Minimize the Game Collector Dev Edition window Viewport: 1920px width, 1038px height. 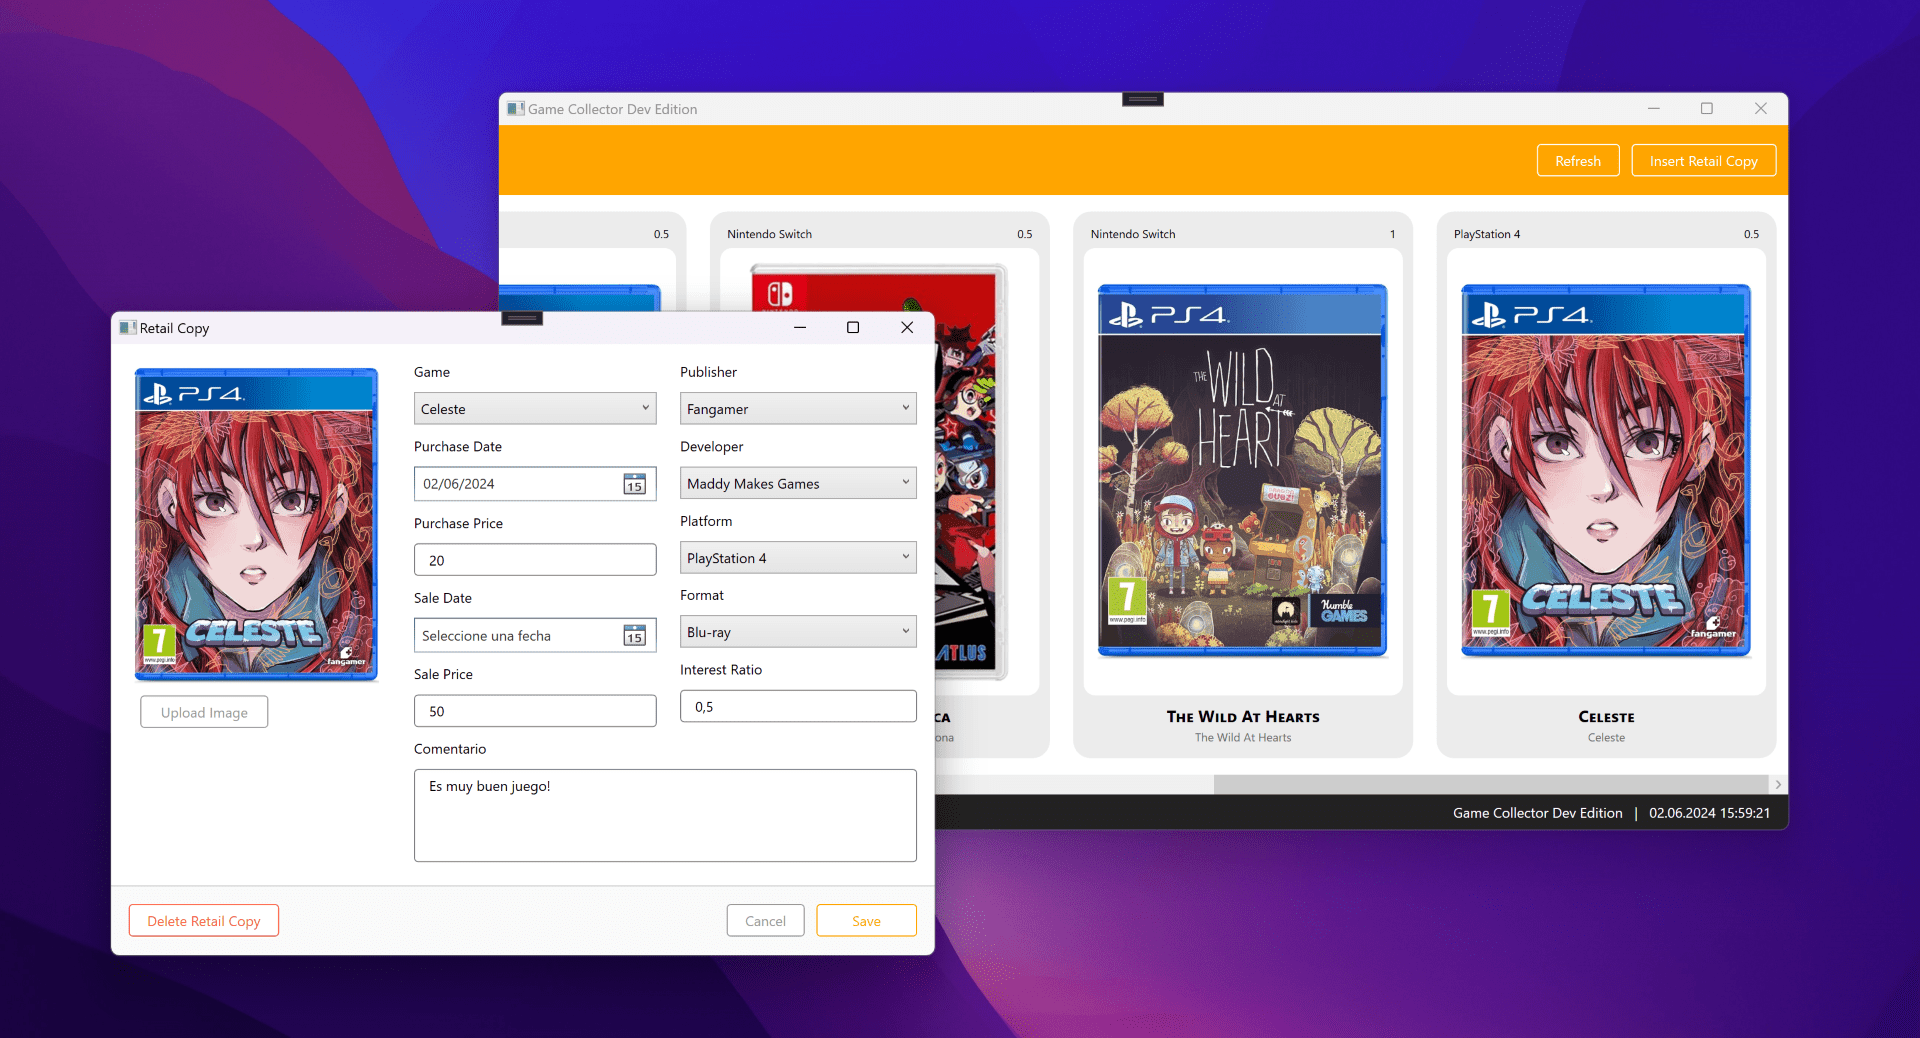(1654, 108)
